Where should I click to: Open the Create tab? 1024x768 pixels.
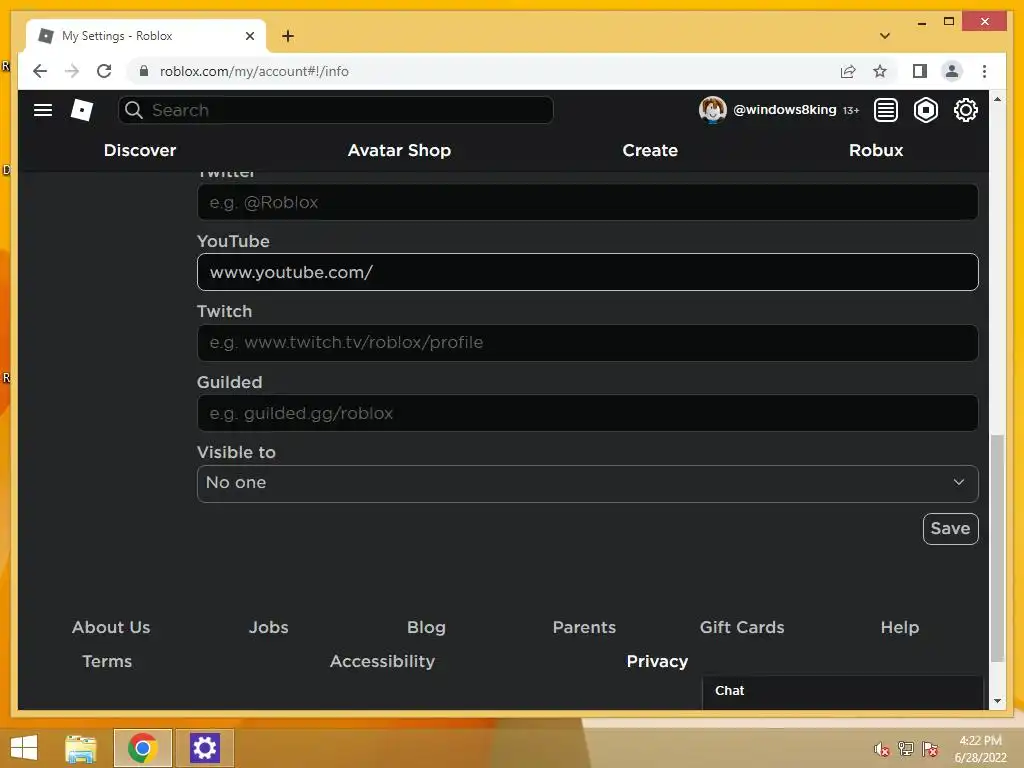click(x=650, y=150)
